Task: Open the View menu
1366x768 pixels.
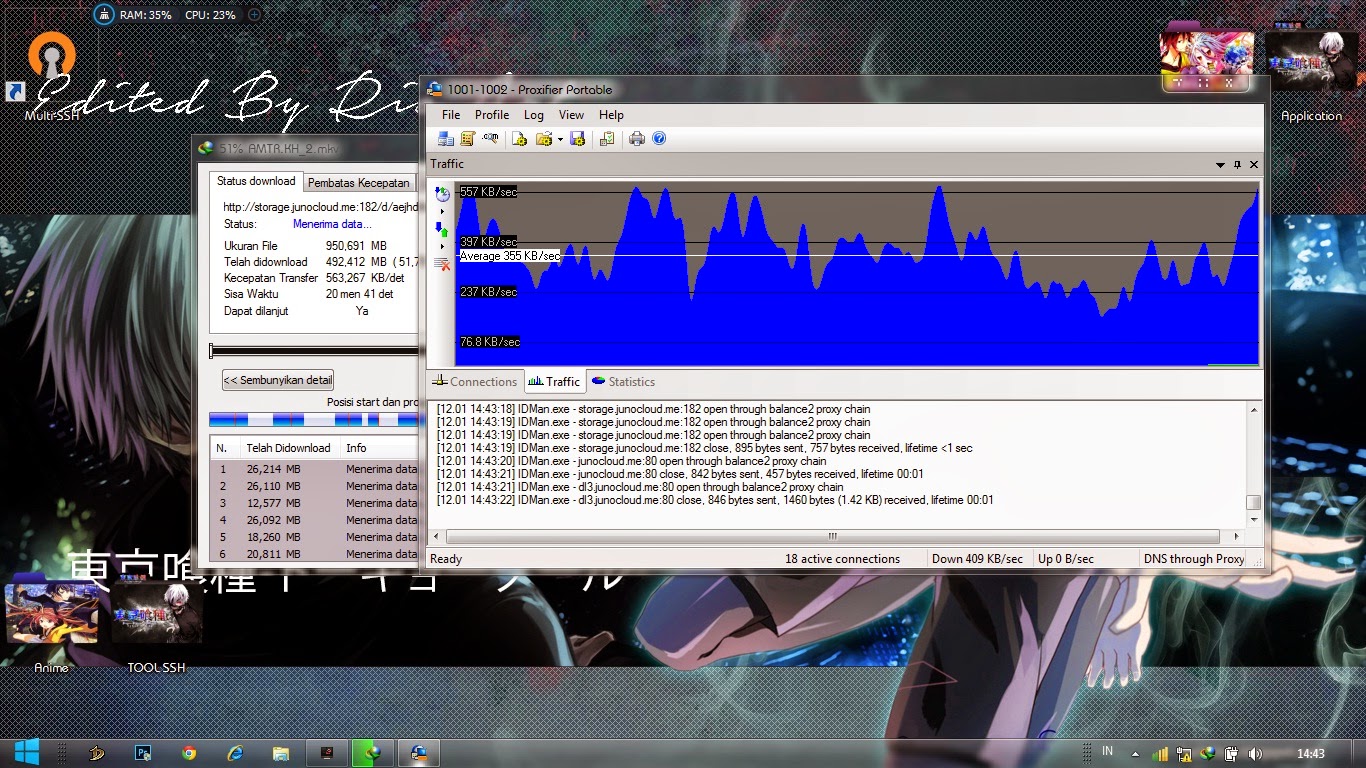Action: (x=571, y=115)
